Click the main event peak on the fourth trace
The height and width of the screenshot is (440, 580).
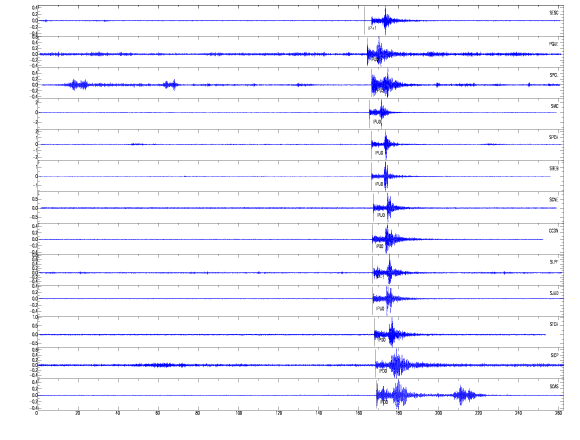click(x=382, y=112)
